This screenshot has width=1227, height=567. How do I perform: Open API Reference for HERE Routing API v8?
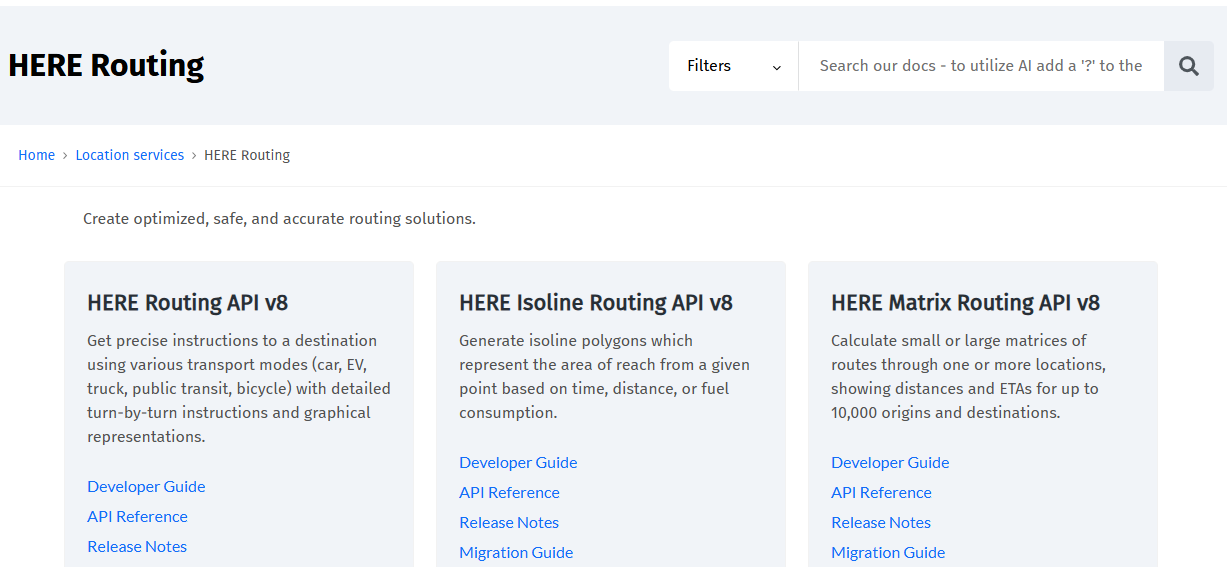click(x=137, y=517)
